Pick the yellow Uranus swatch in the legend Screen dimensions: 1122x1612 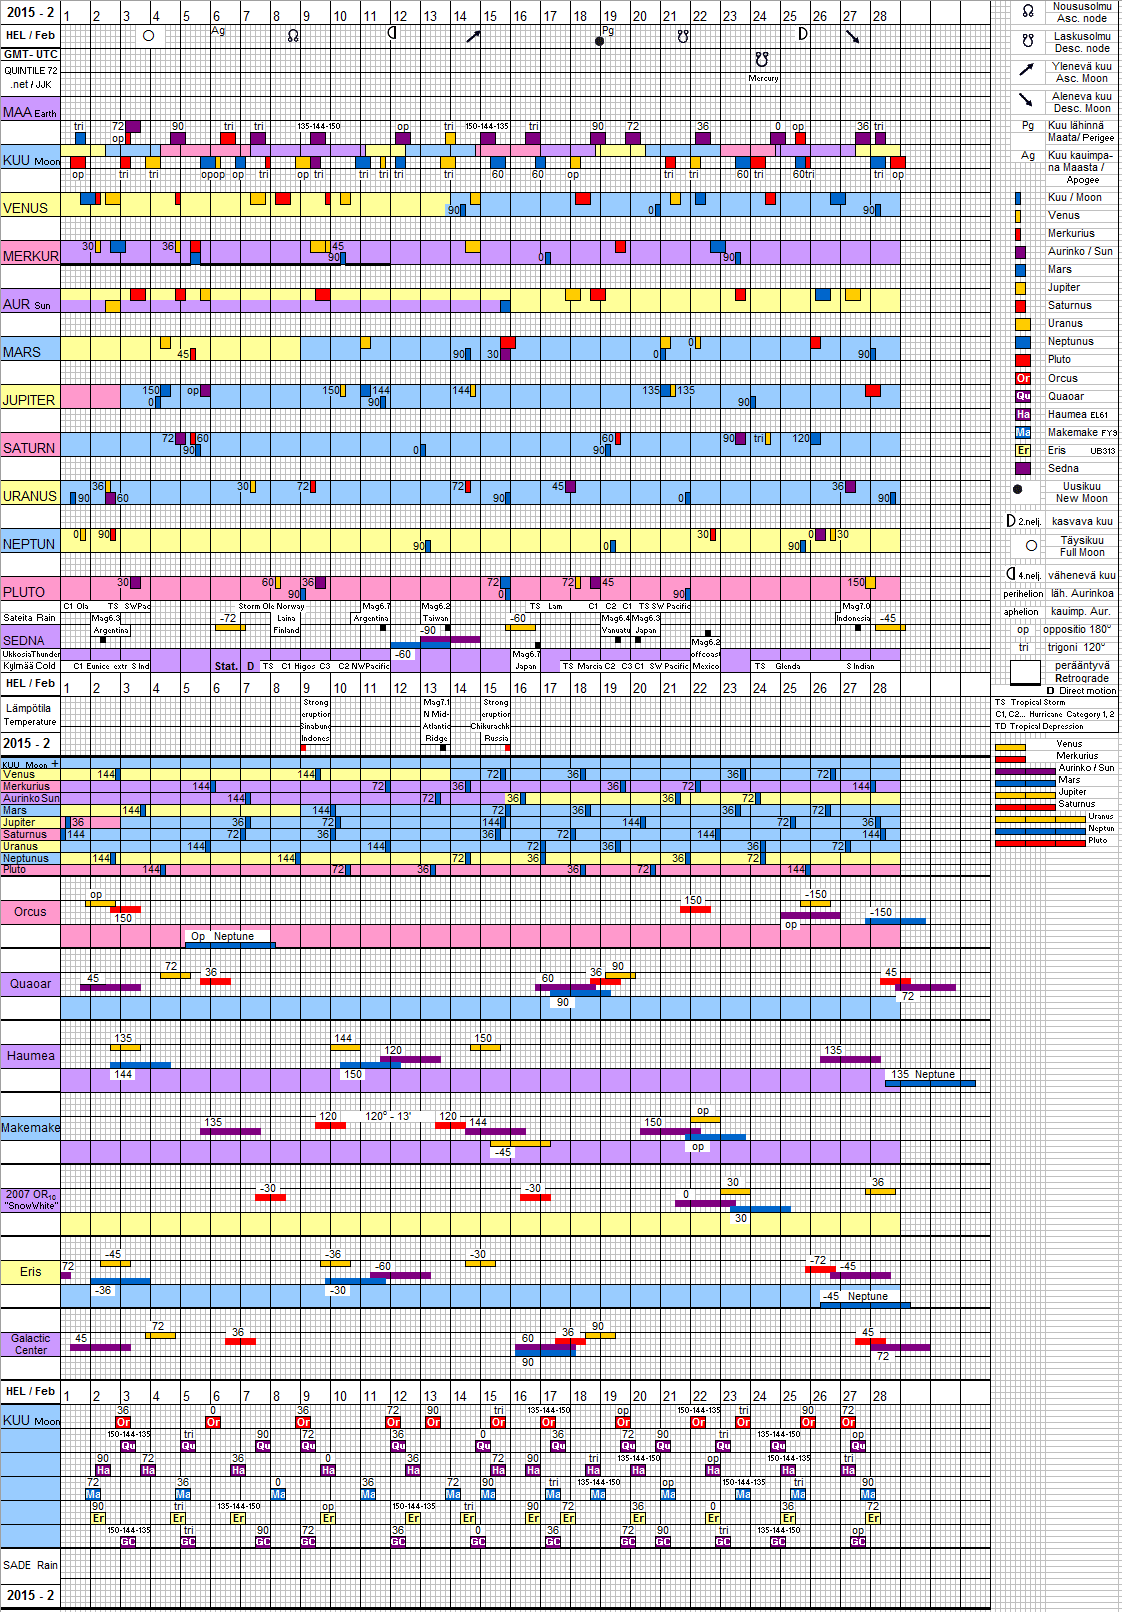[1022, 324]
